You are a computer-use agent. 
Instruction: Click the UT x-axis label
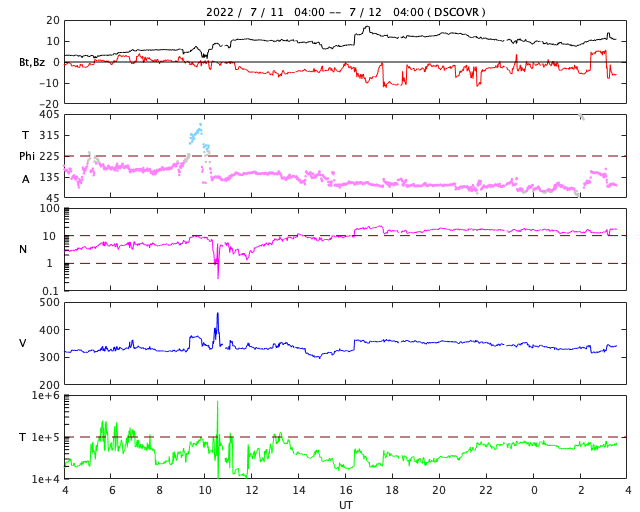[345, 505]
